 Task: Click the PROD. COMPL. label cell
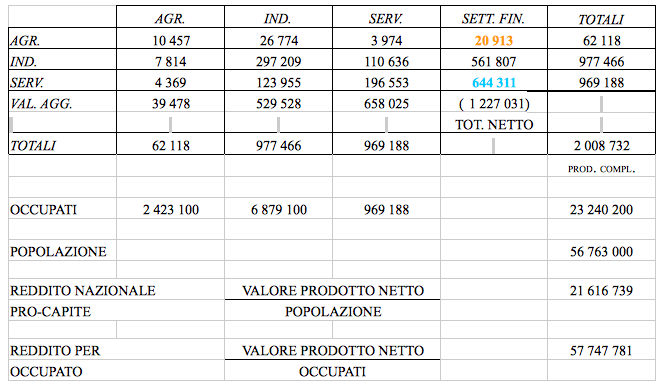click(601, 169)
